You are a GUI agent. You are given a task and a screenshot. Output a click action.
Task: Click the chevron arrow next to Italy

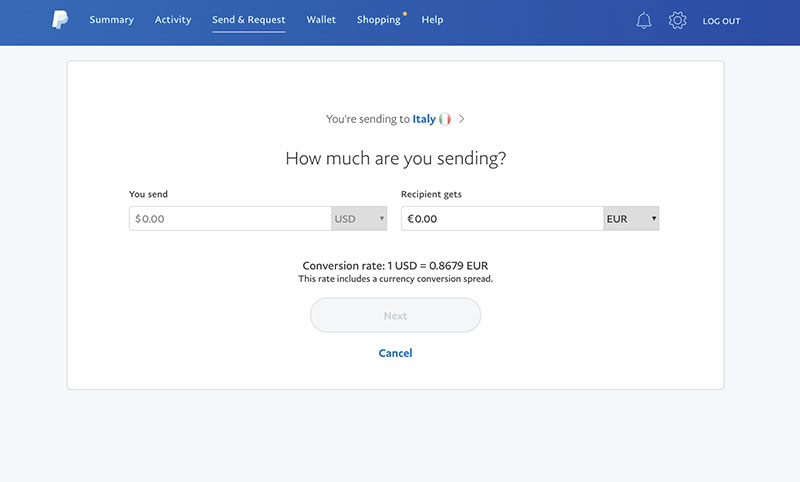pyautogui.click(x=461, y=119)
